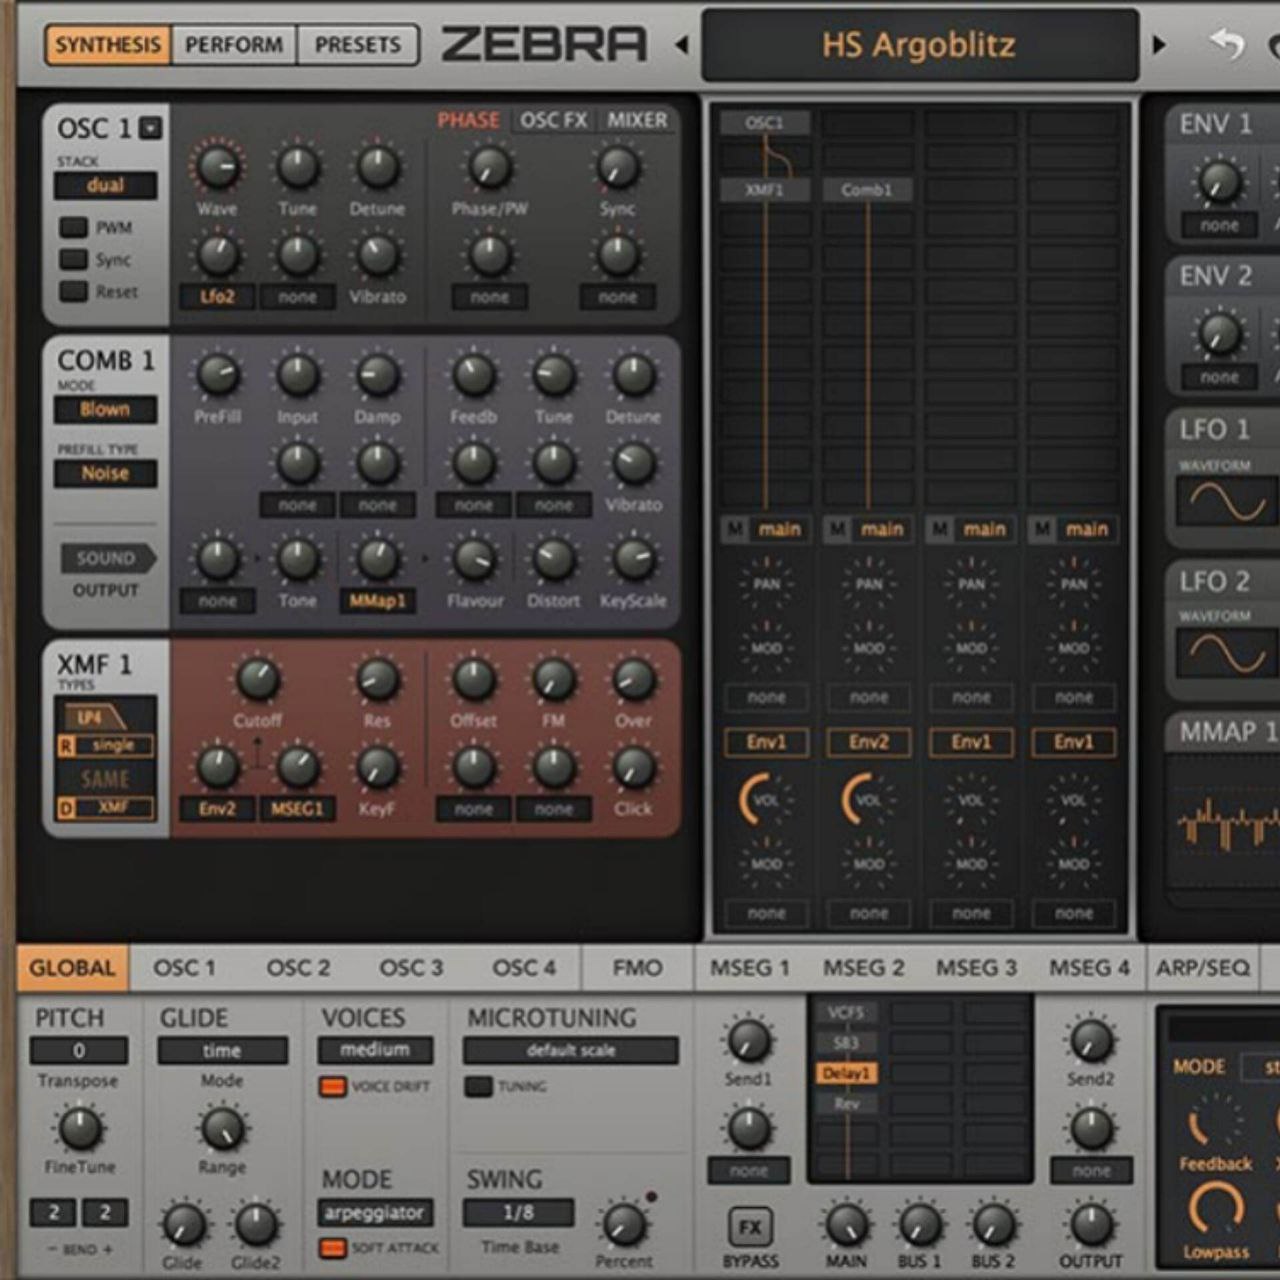Switch to the PERFORM tab

pyautogui.click(x=234, y=45)
